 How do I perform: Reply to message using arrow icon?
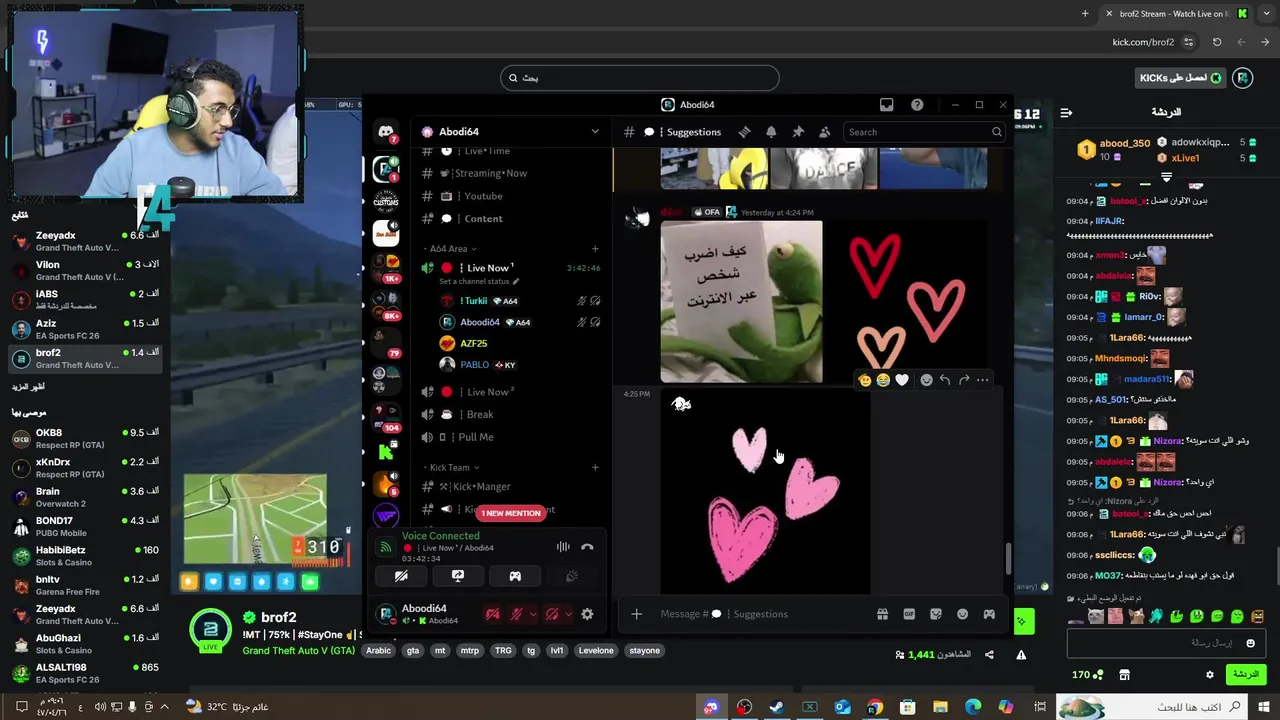945,380
